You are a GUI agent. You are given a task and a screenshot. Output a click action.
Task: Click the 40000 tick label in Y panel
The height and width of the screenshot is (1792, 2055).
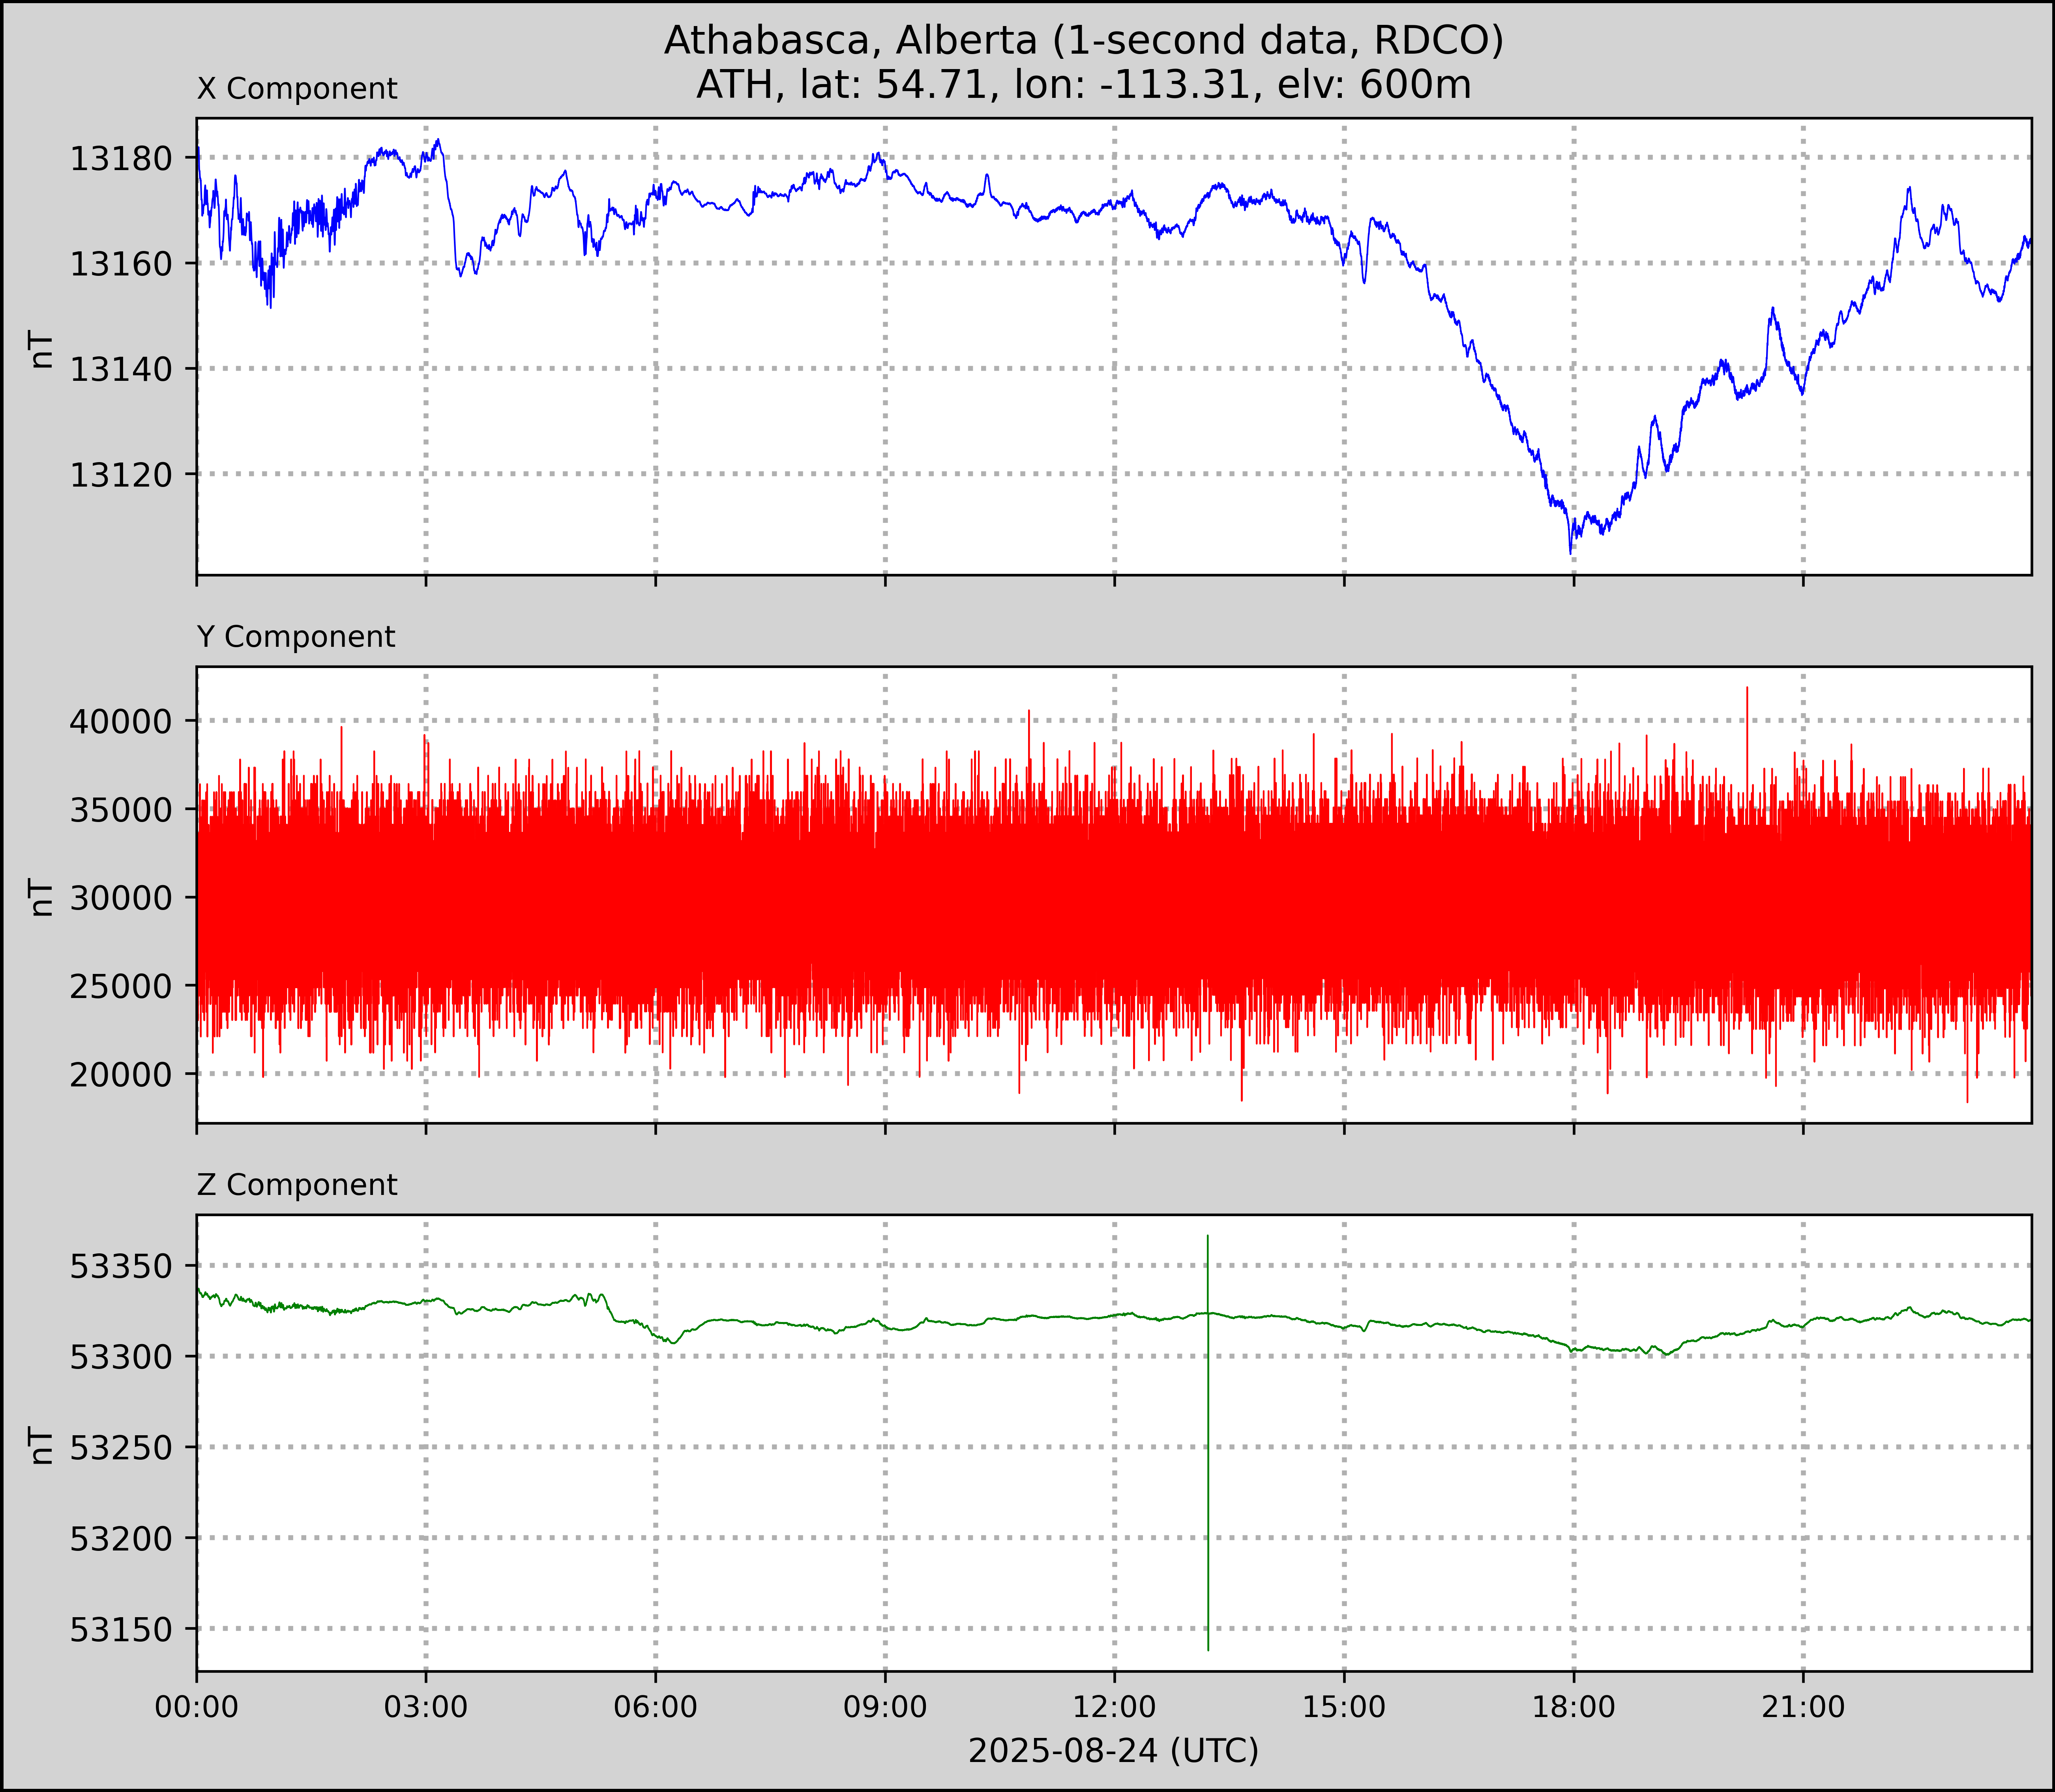point(120,721)
